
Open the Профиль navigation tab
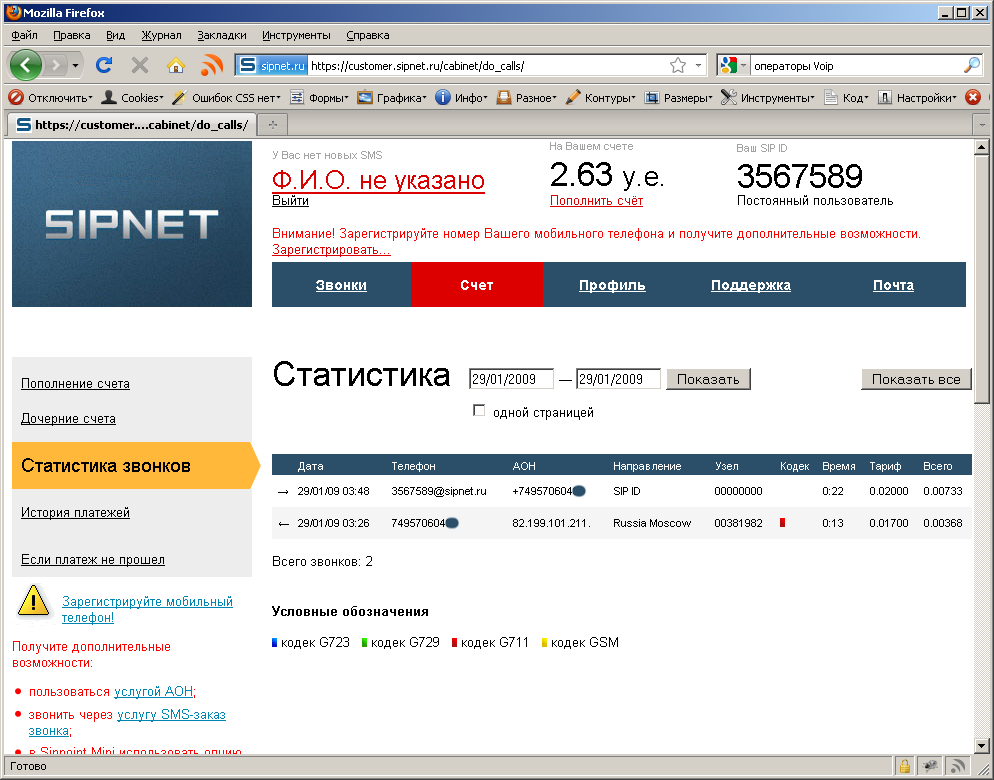coord(612,285)
